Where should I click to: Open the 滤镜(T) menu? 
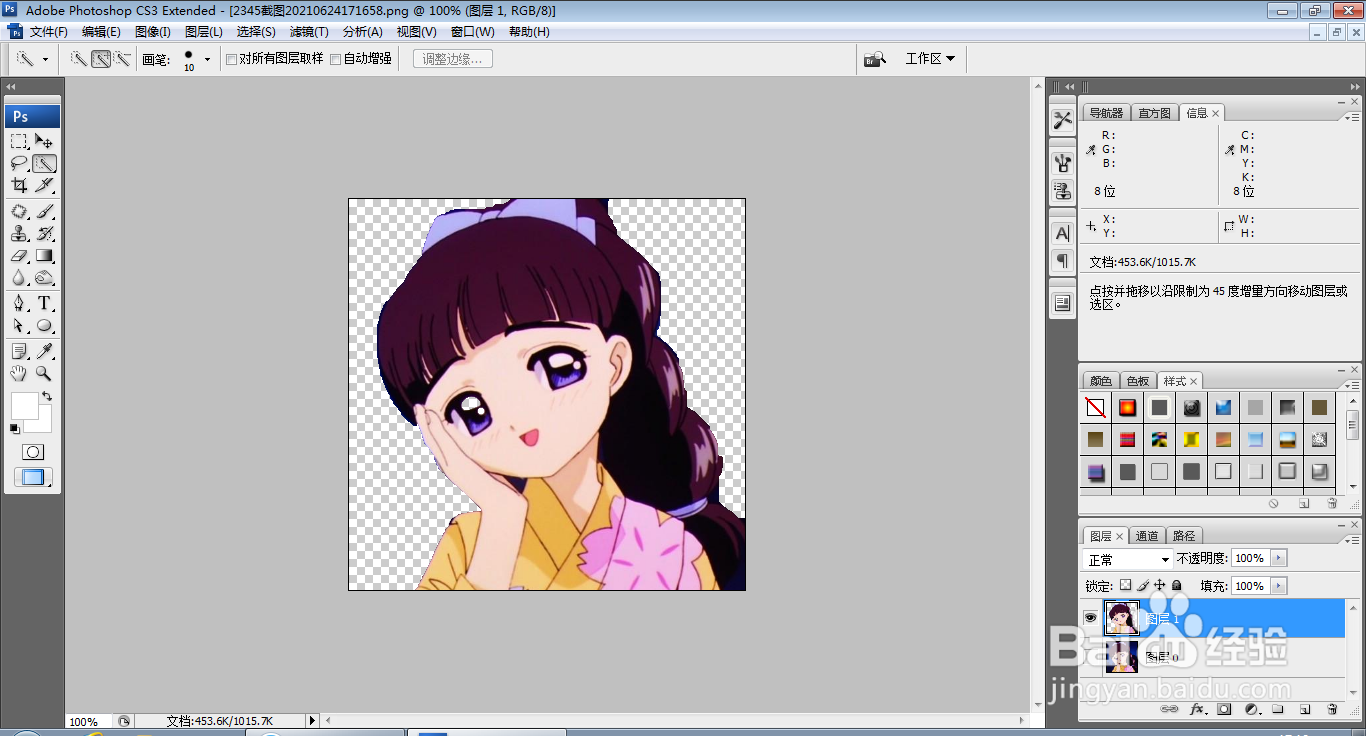[x=309, y=32]
